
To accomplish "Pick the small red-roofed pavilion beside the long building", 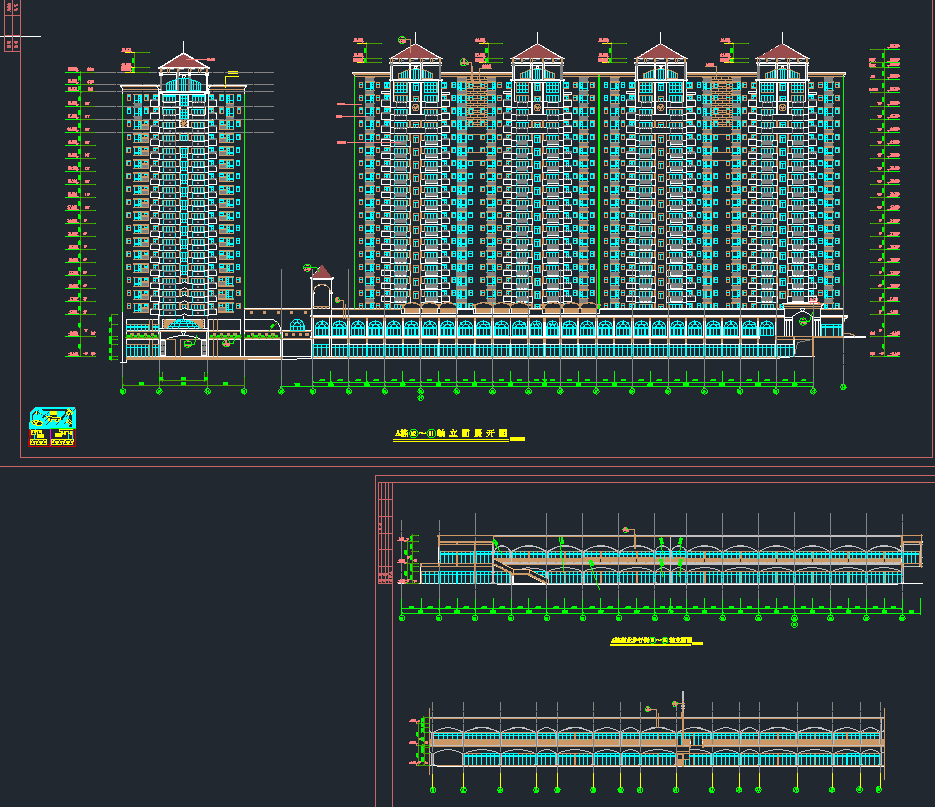I will pyautogui.click(x=321, y=287).
